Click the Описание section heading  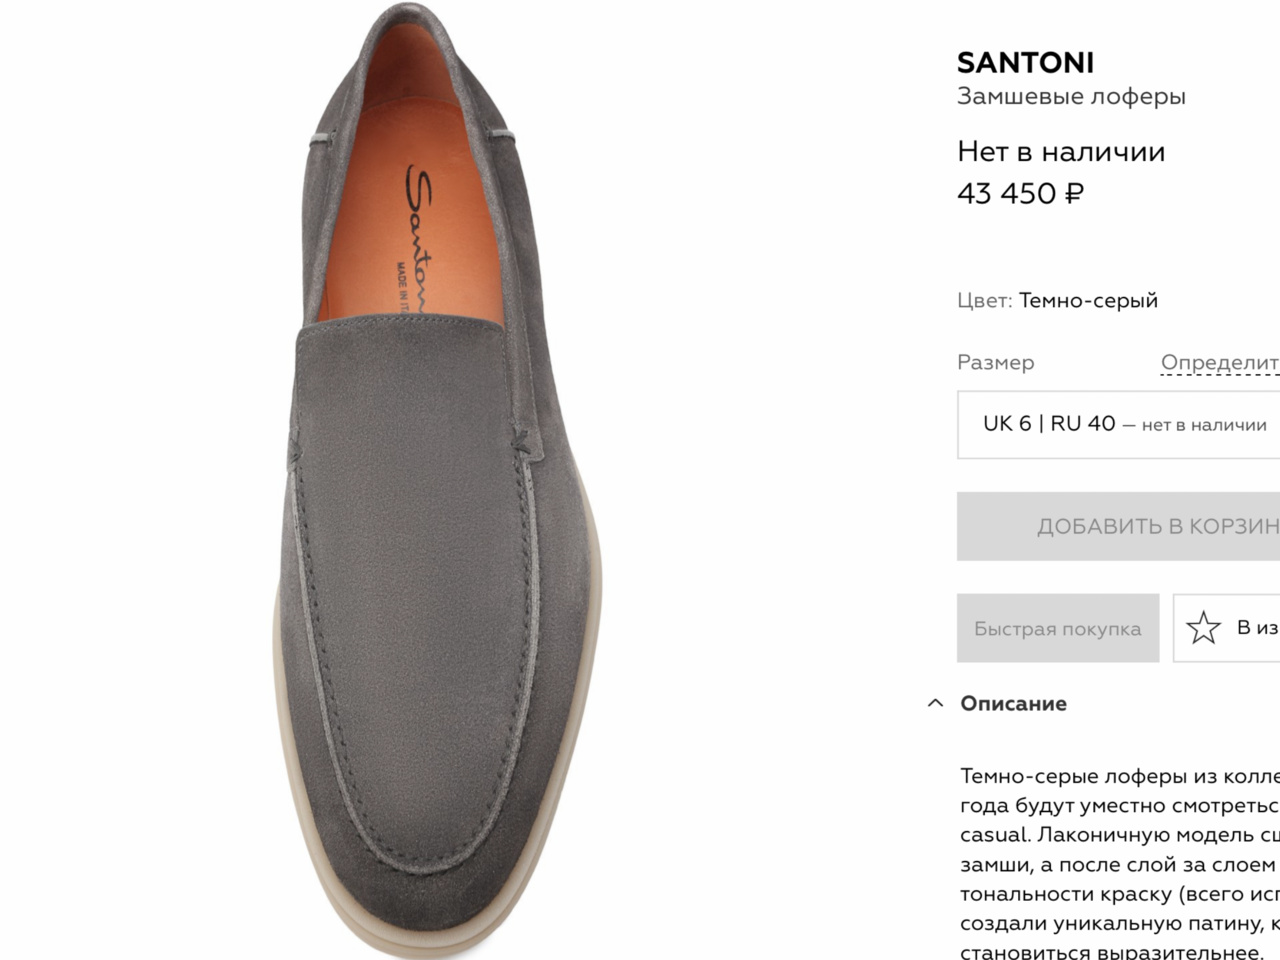click(x=1013, y=703)
